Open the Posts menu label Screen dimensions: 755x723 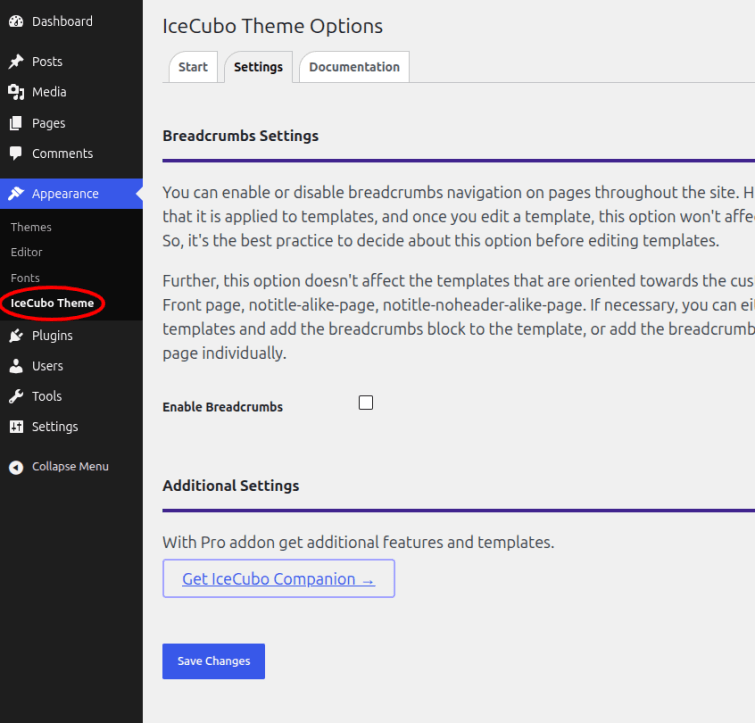click(47, 62)
